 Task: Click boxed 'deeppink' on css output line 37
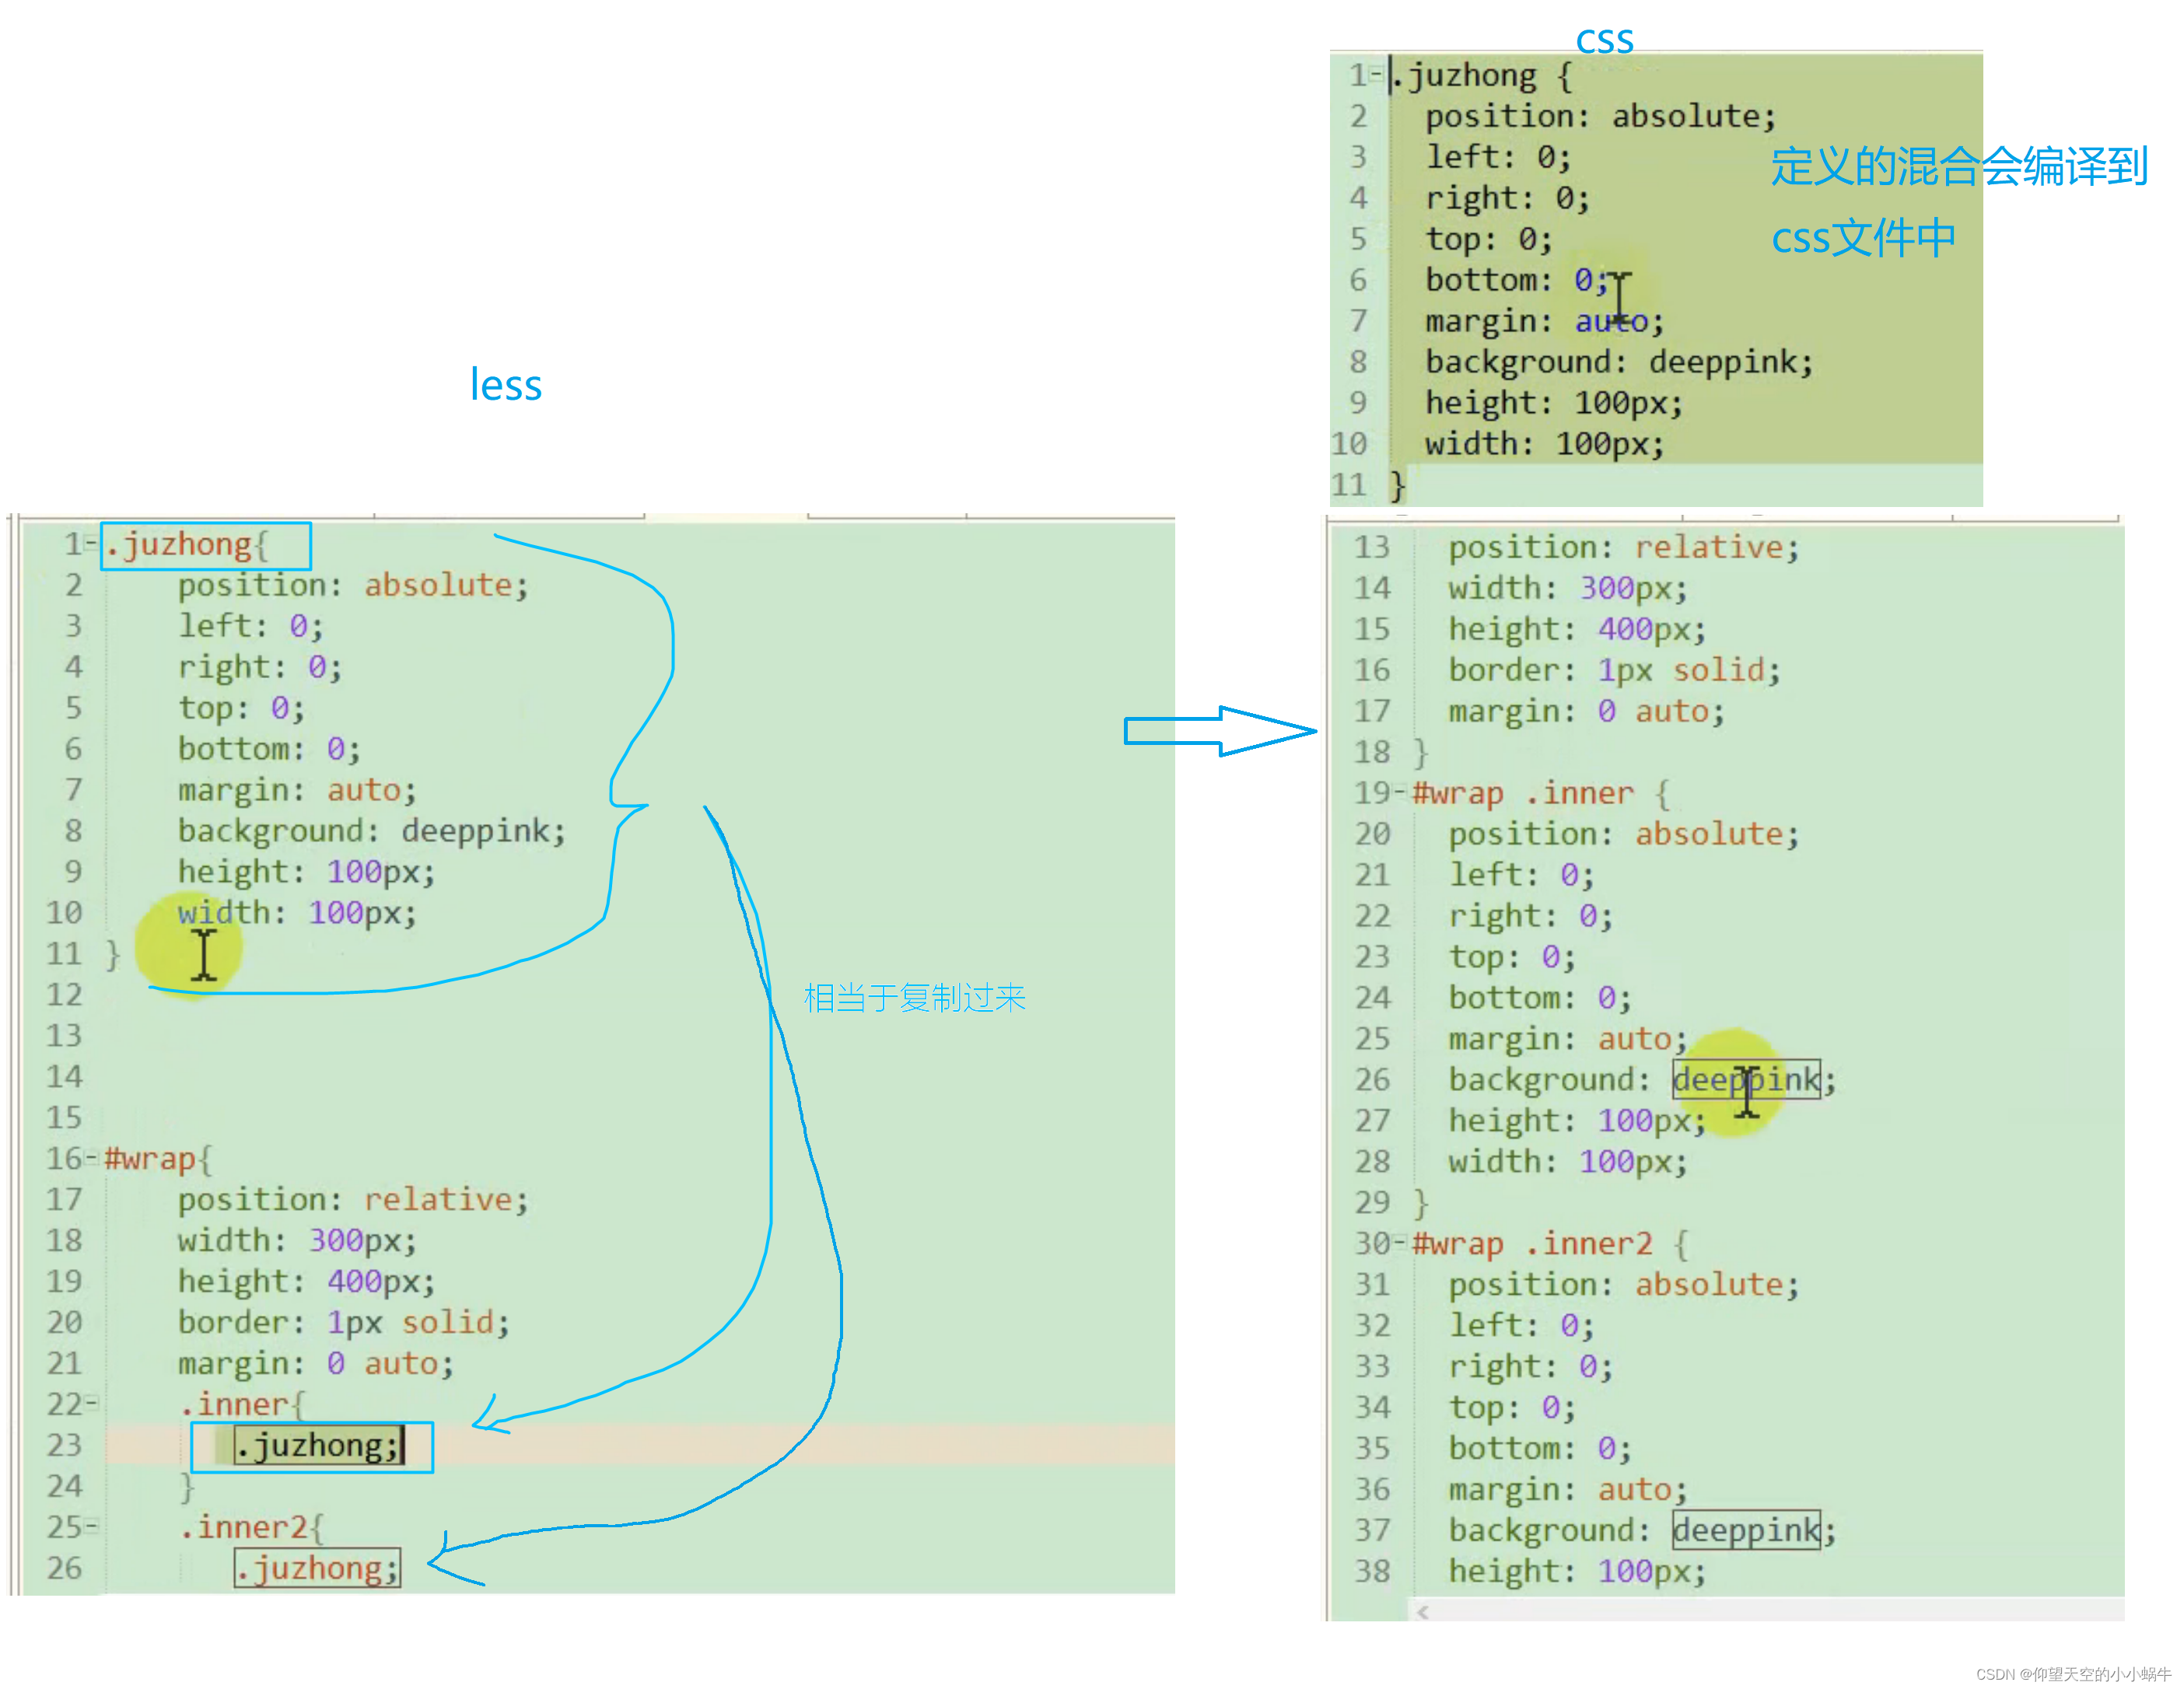(x=1746, y=1529)
